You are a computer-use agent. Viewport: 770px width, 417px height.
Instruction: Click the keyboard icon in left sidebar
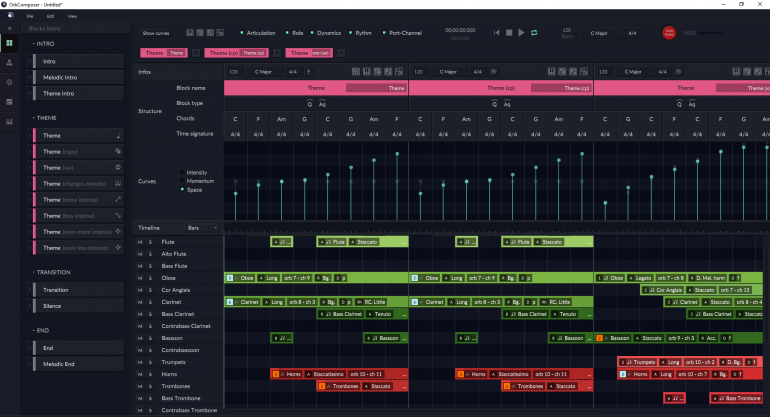coord(9,121)
